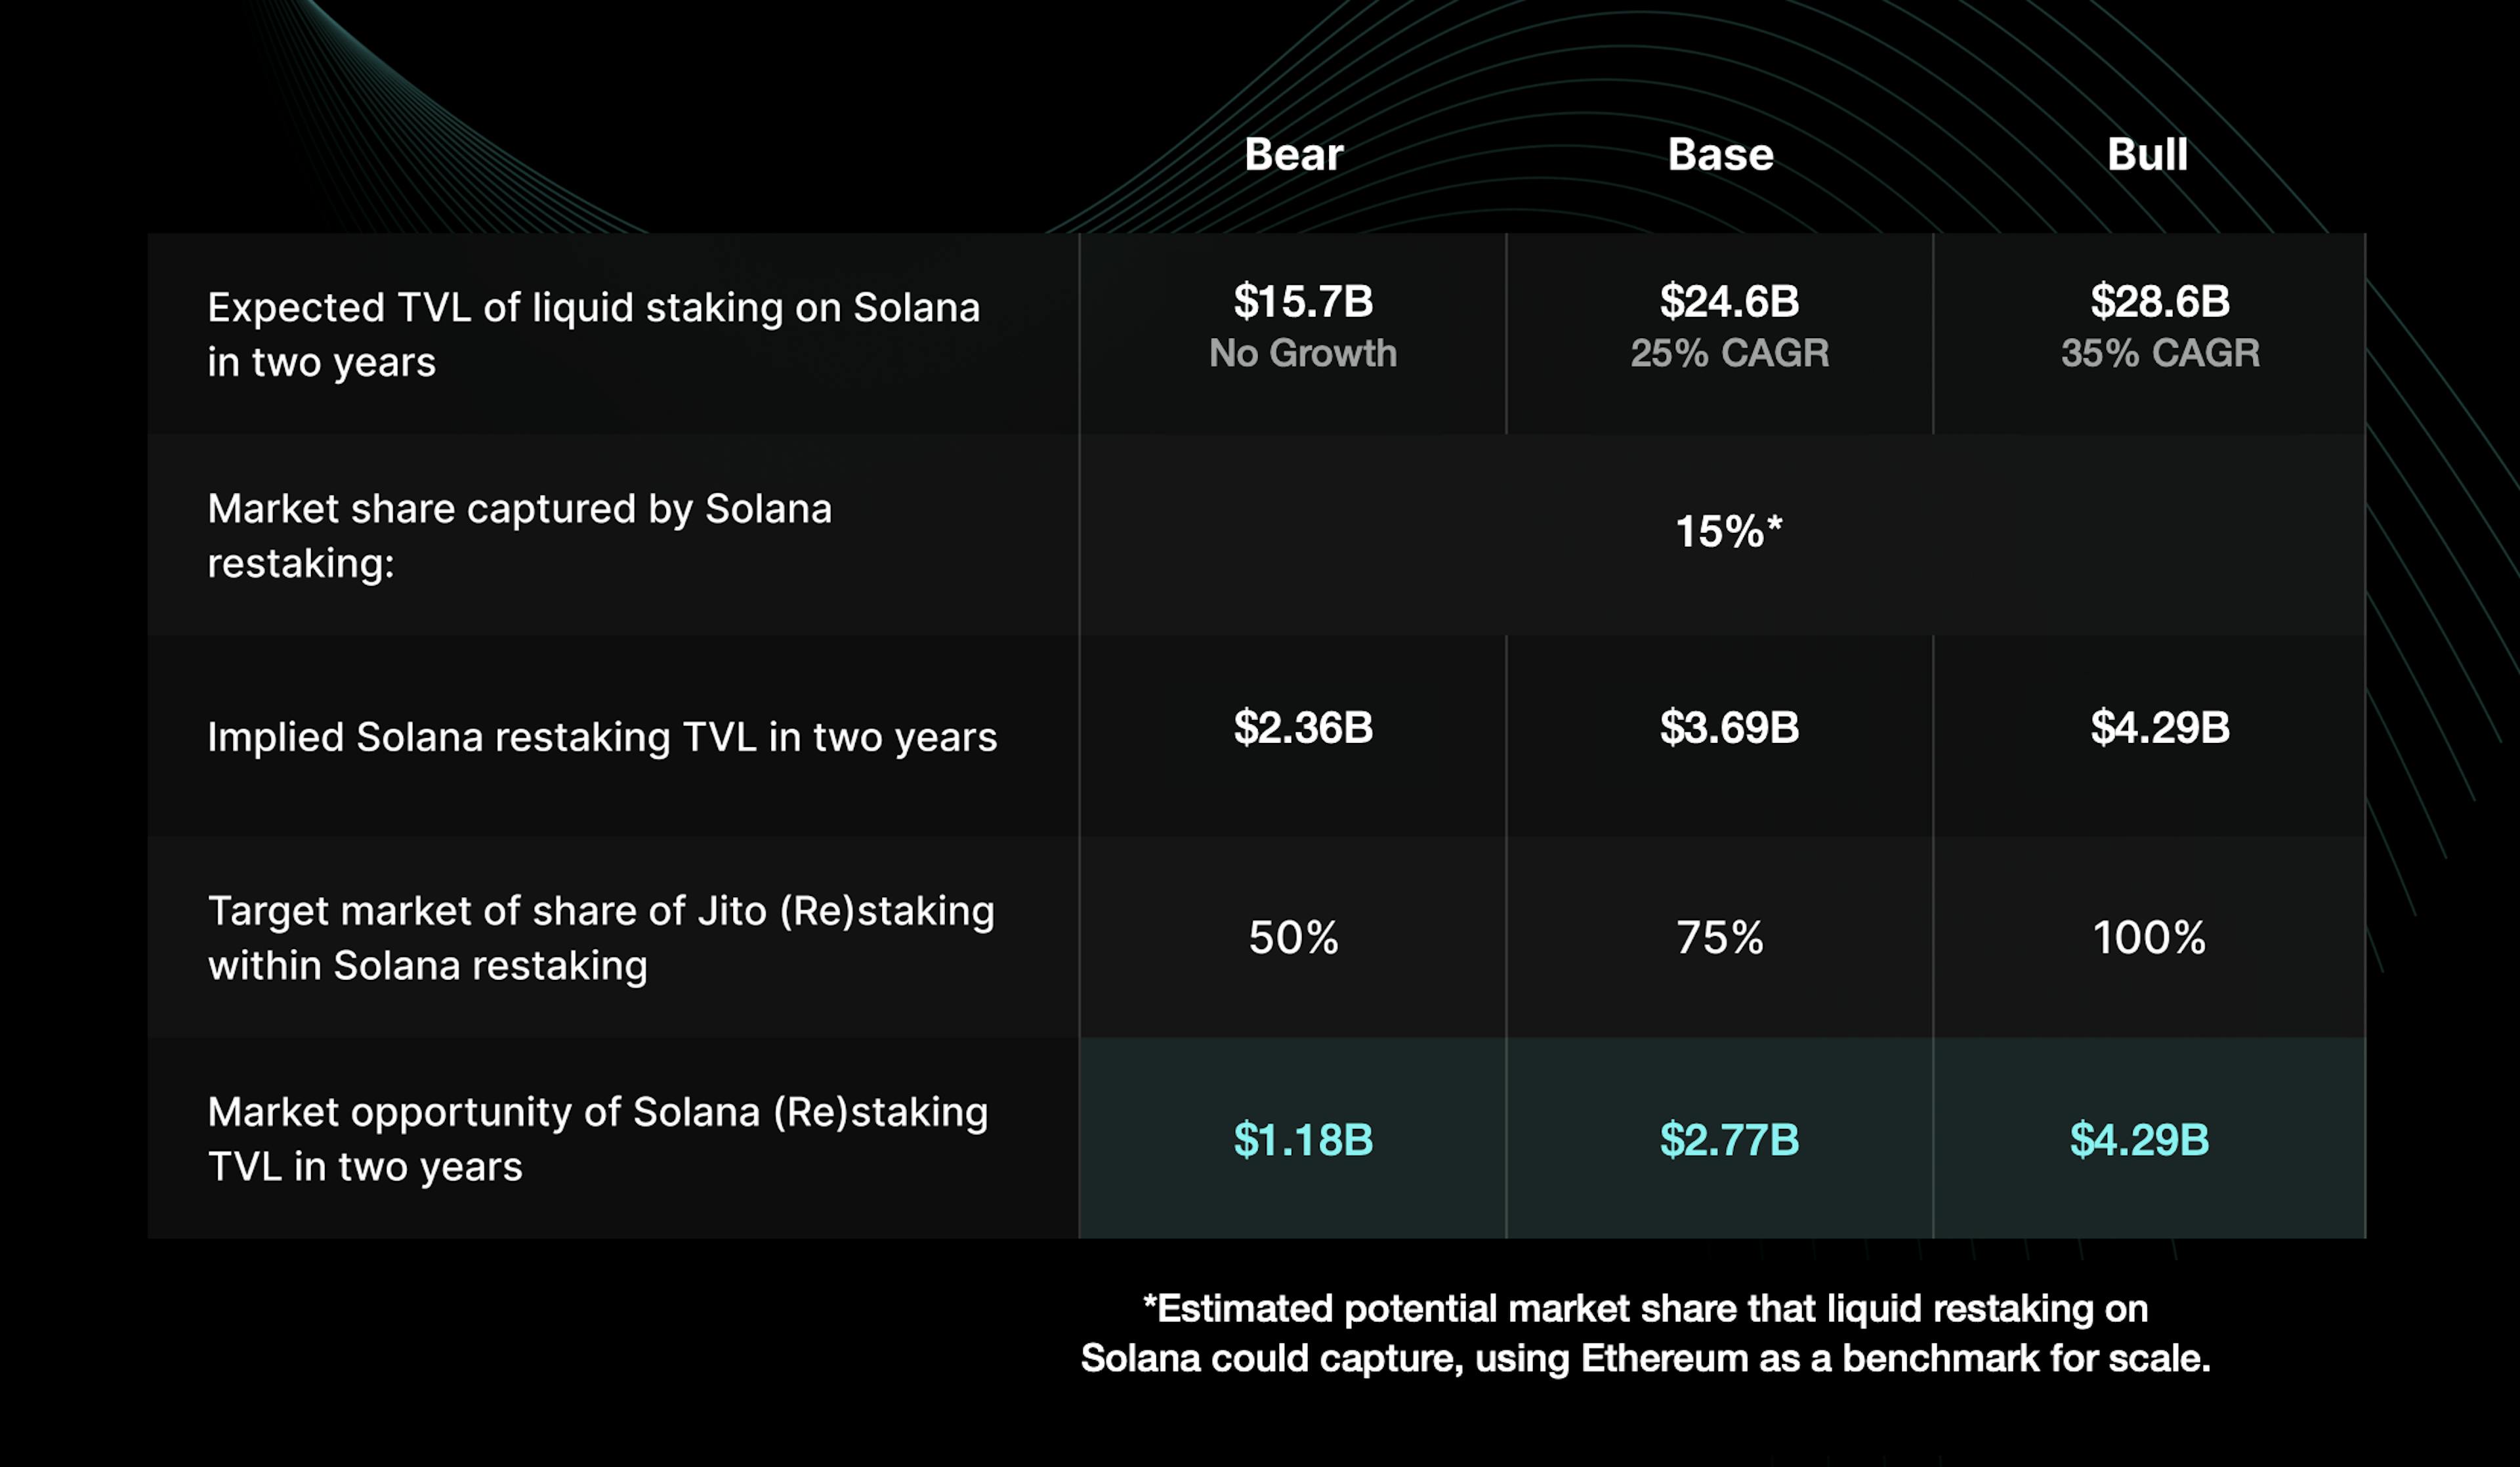Click the Market opportunity row label
This screenshot has height=1467, width=2520.
[x=597, y=1139]
